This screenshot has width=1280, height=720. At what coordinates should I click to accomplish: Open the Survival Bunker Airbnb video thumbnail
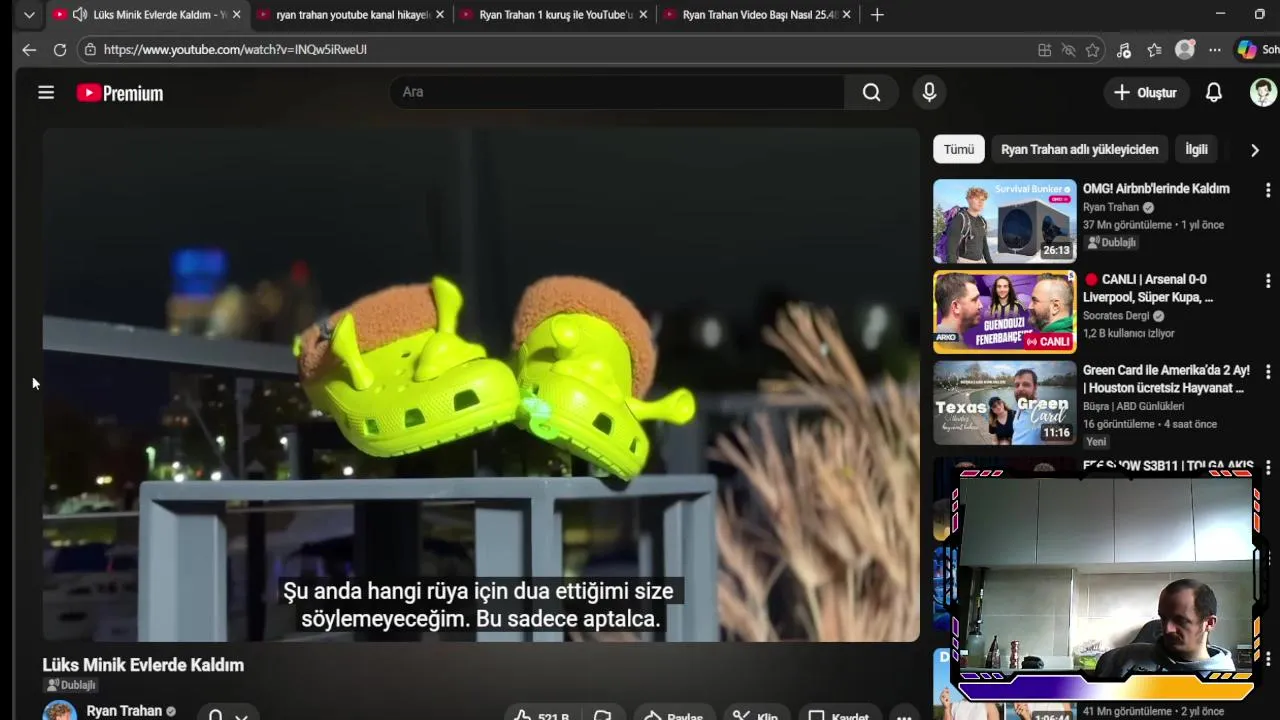1004,221
